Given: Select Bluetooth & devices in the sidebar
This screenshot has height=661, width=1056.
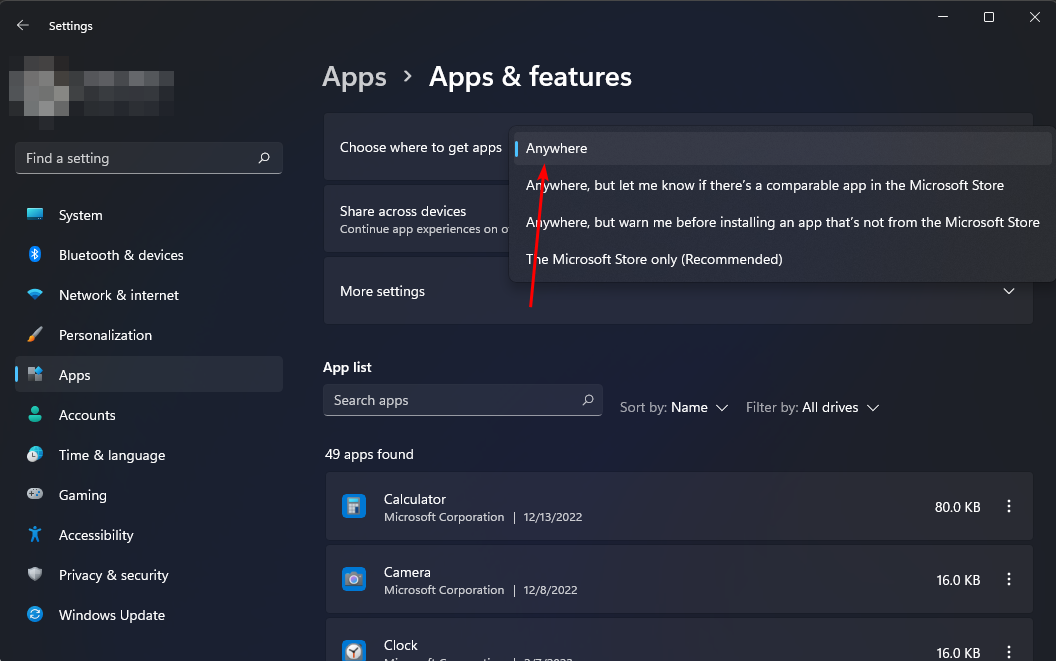Looking at the screenshot, I should [x=122, y=255].
